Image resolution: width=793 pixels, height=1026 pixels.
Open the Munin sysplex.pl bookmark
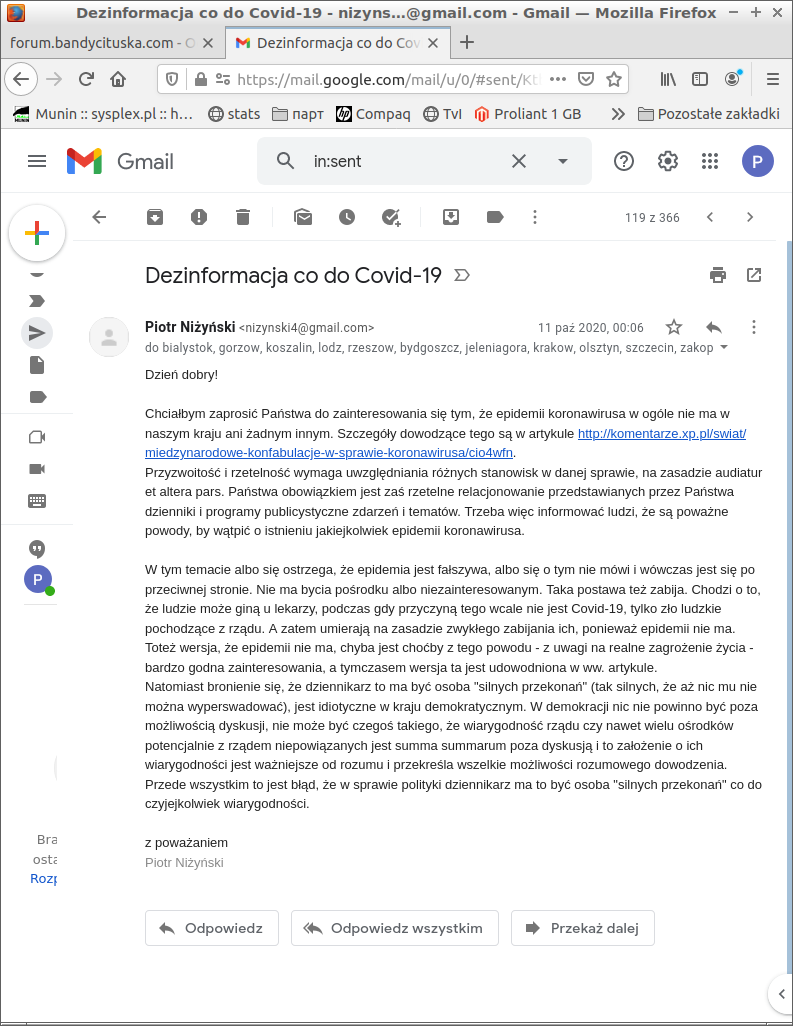103,114
